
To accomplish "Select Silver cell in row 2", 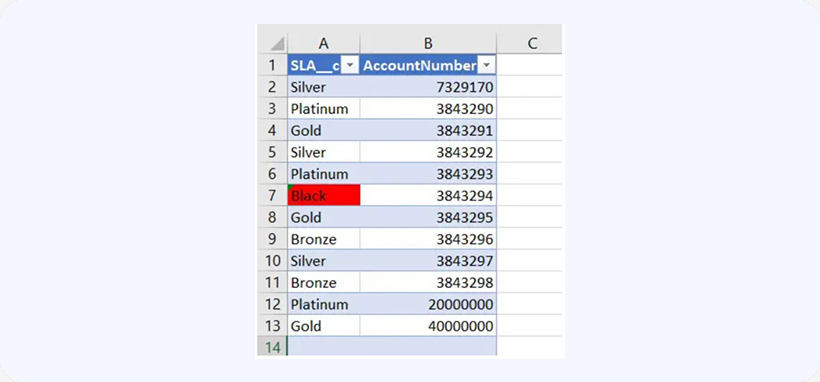I will coord(324,87).
